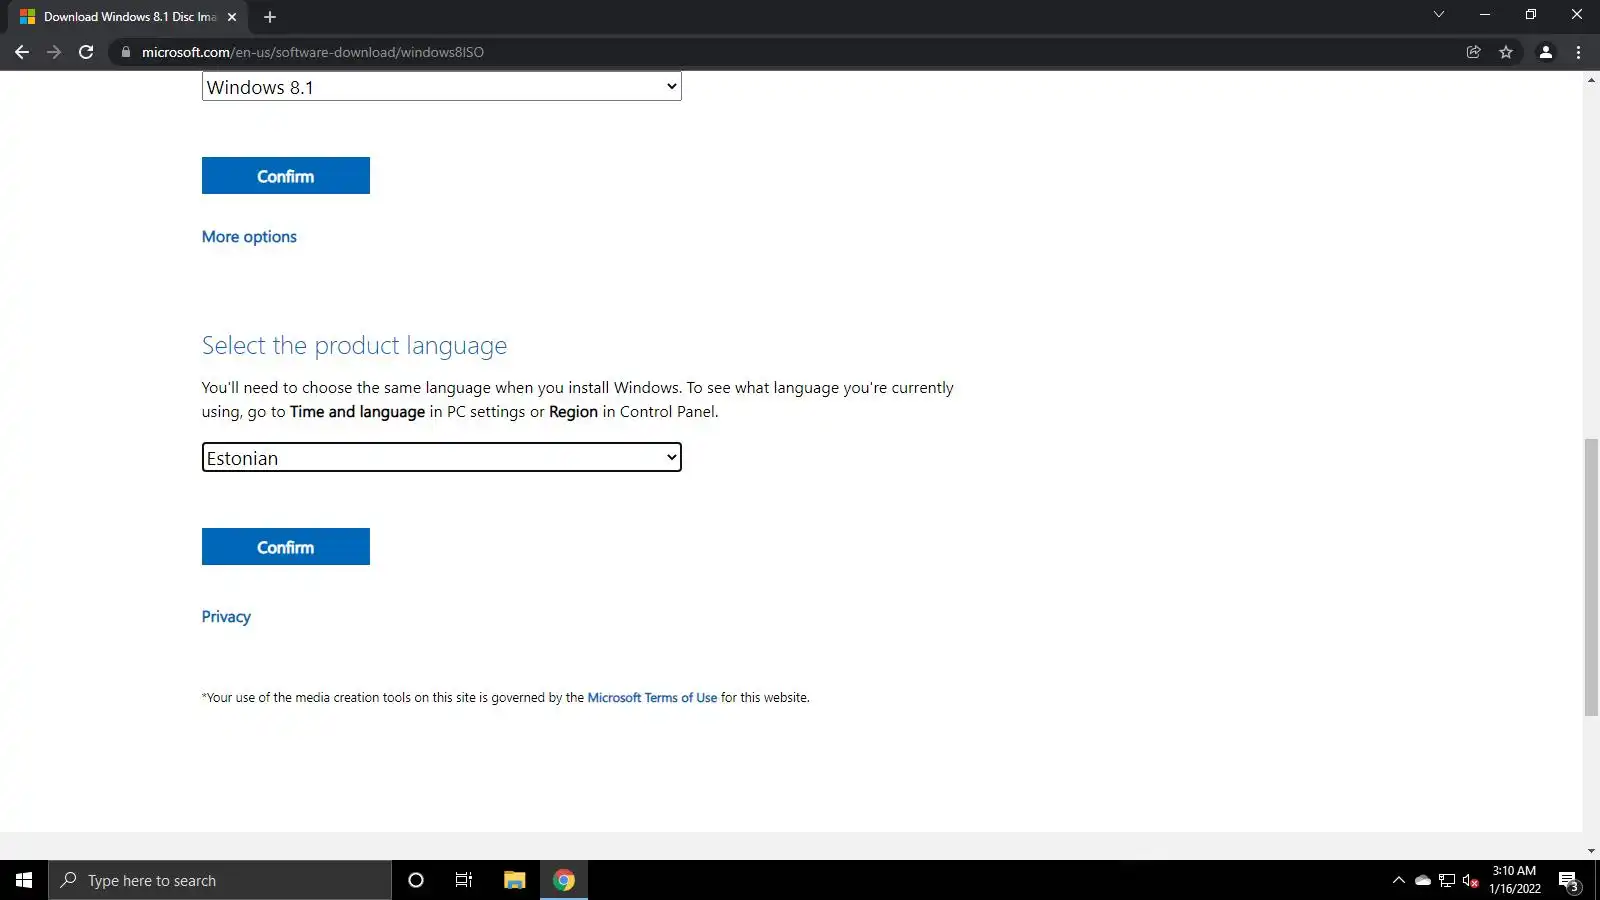The height and width of the screenshot is (900, 1600).
Task: Open the Chrome profile menu
Action: (1545, 52)
